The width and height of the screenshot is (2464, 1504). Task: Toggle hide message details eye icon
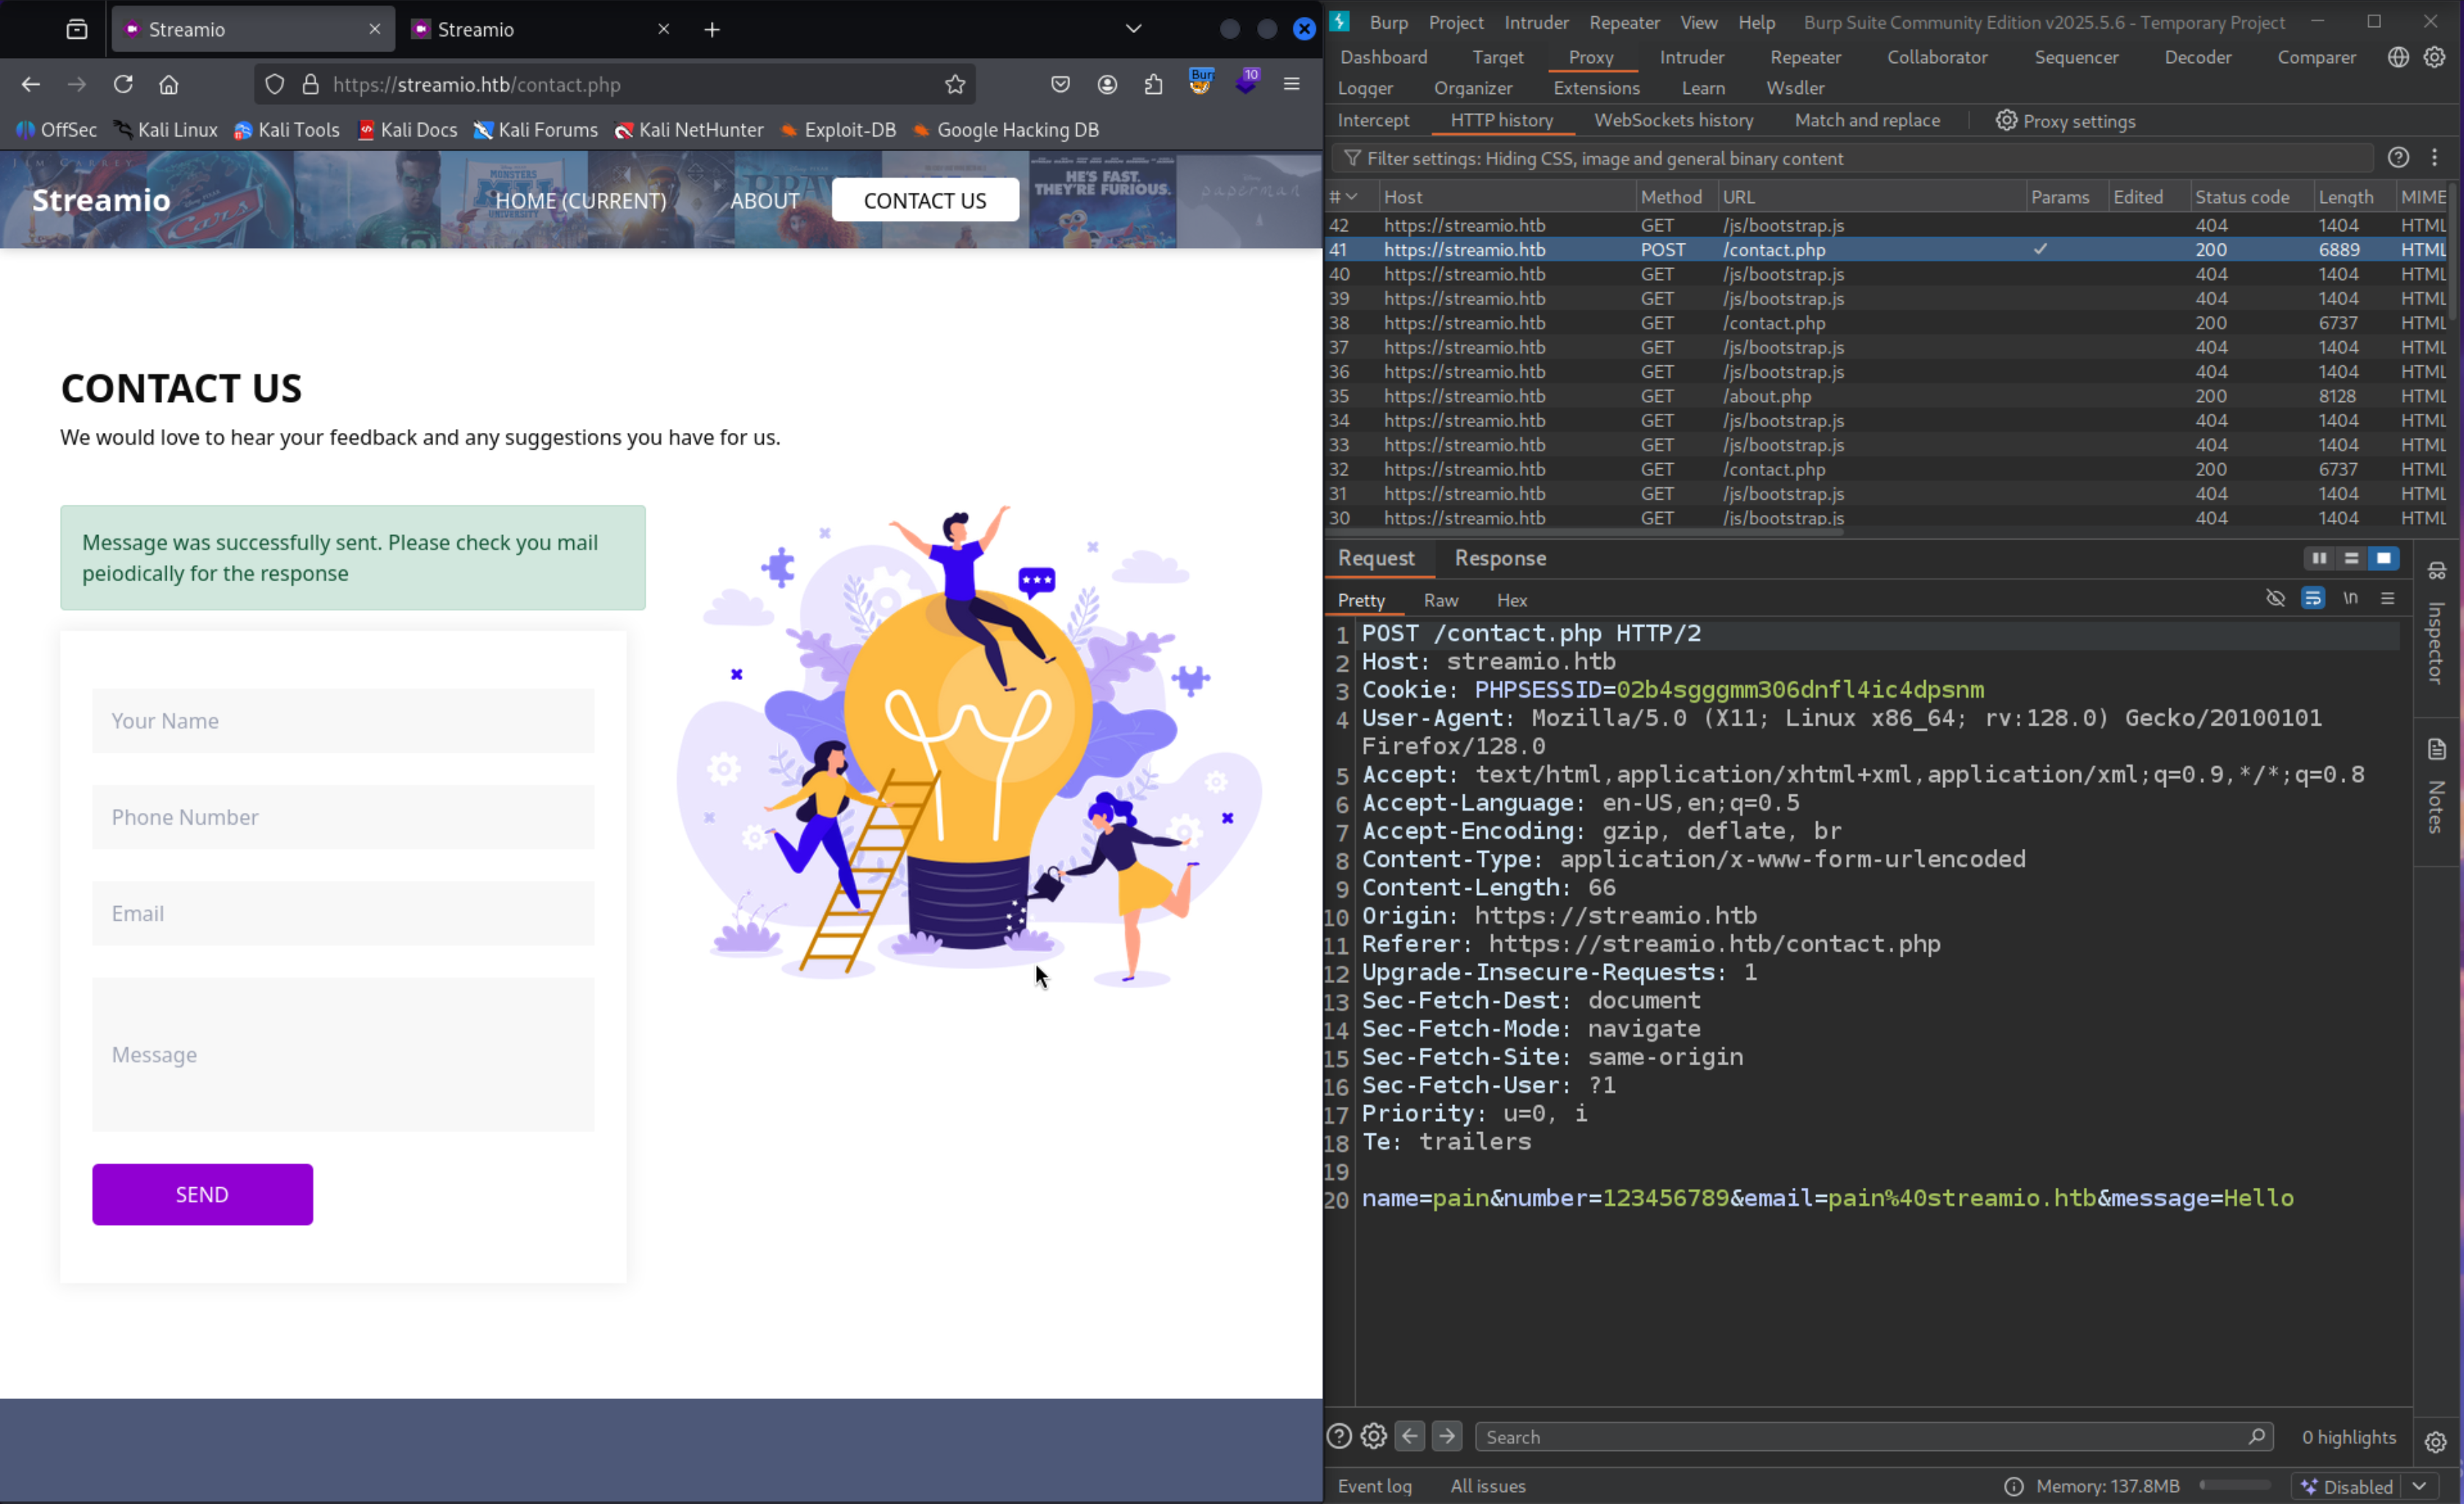tap(2275, 599)
